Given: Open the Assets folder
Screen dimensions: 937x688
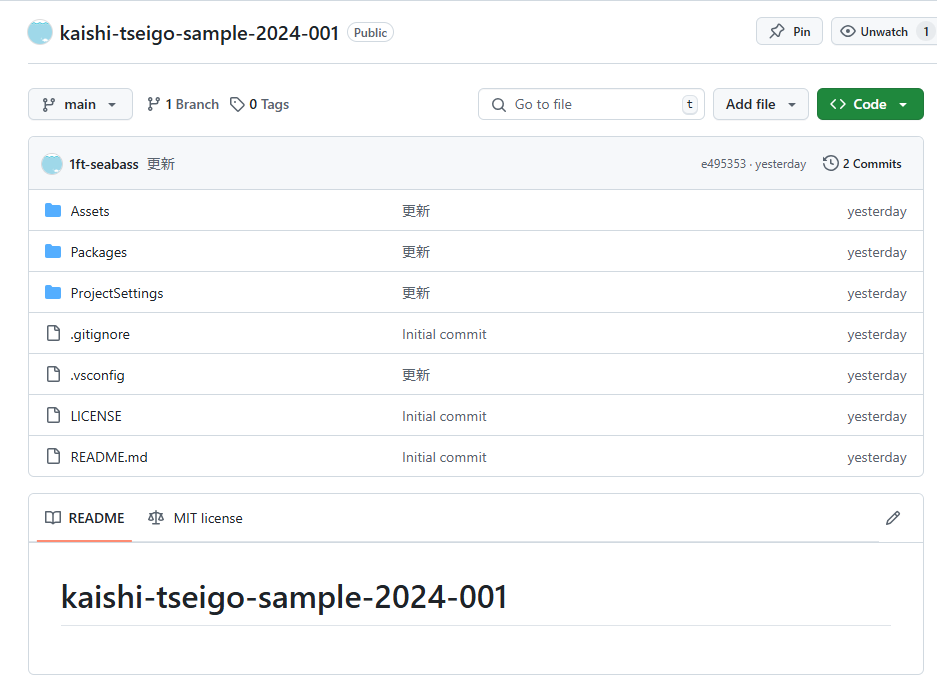Looking at the screenshot, I should tap(90, 211).
